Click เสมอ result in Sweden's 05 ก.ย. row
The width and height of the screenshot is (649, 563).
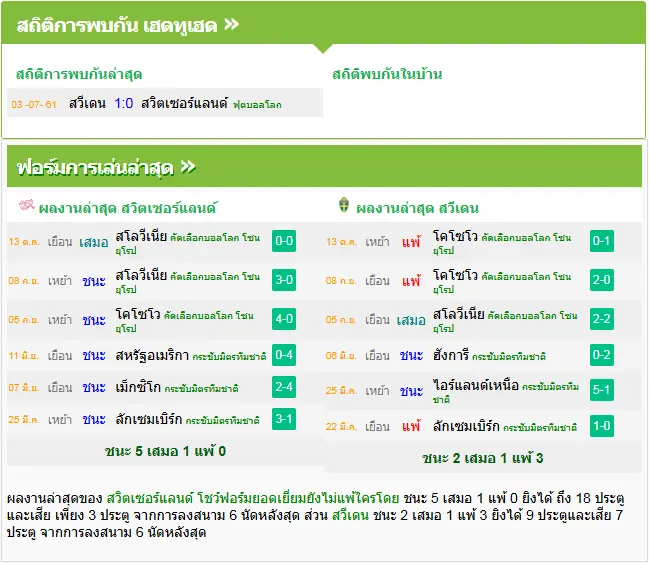tap(411, 320)
